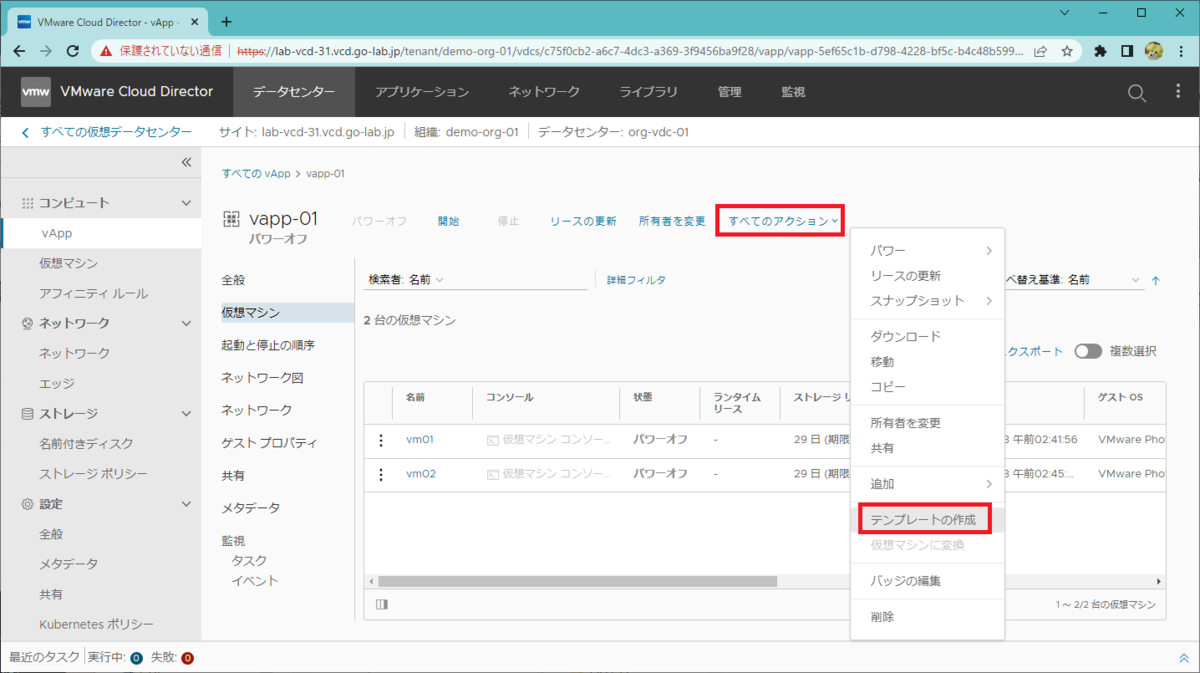The height and width of the screenshot is (673, 1200).
Task: Click the failed tasks count badge
Action: [x=187, y=658]
